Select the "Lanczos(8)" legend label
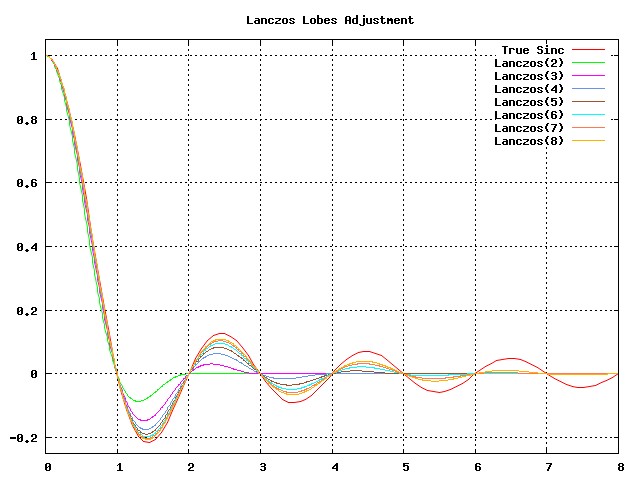 [x=529, y=141]
